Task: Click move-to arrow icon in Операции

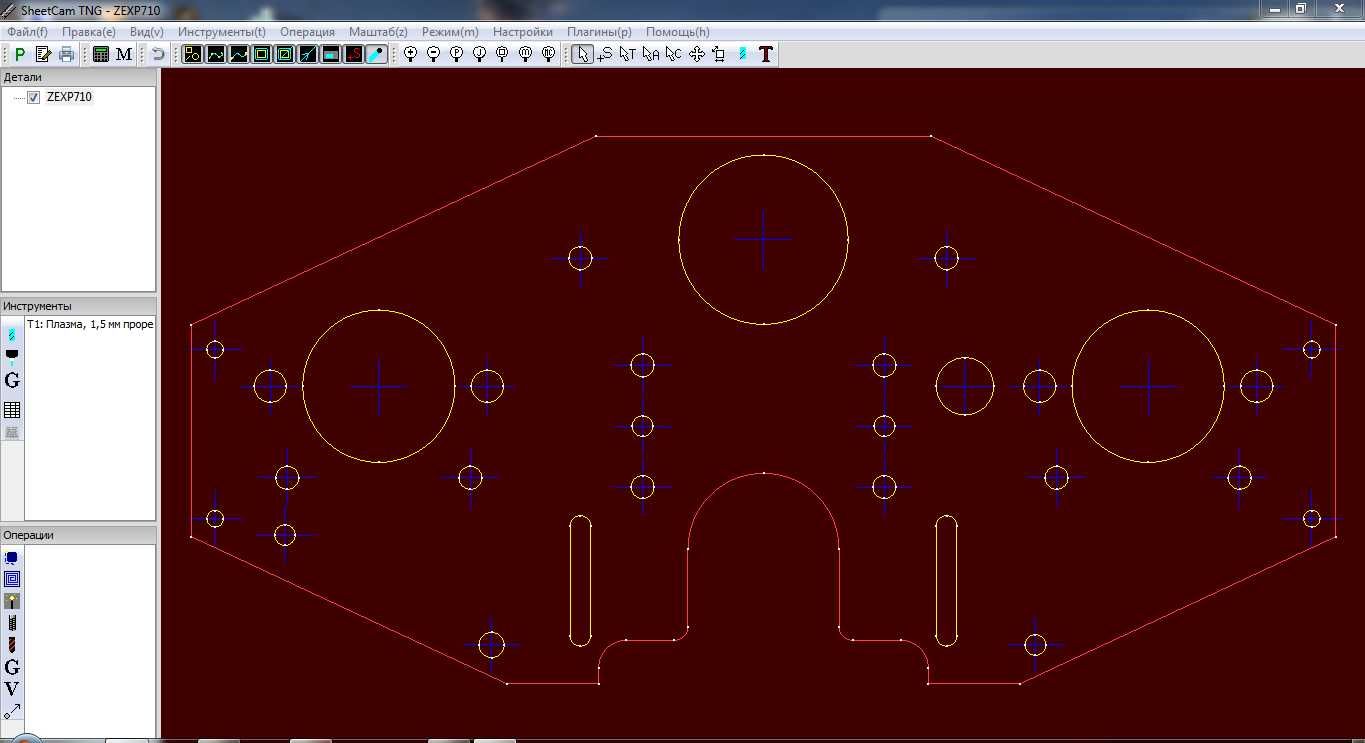Action: click(x=12, y=711)
